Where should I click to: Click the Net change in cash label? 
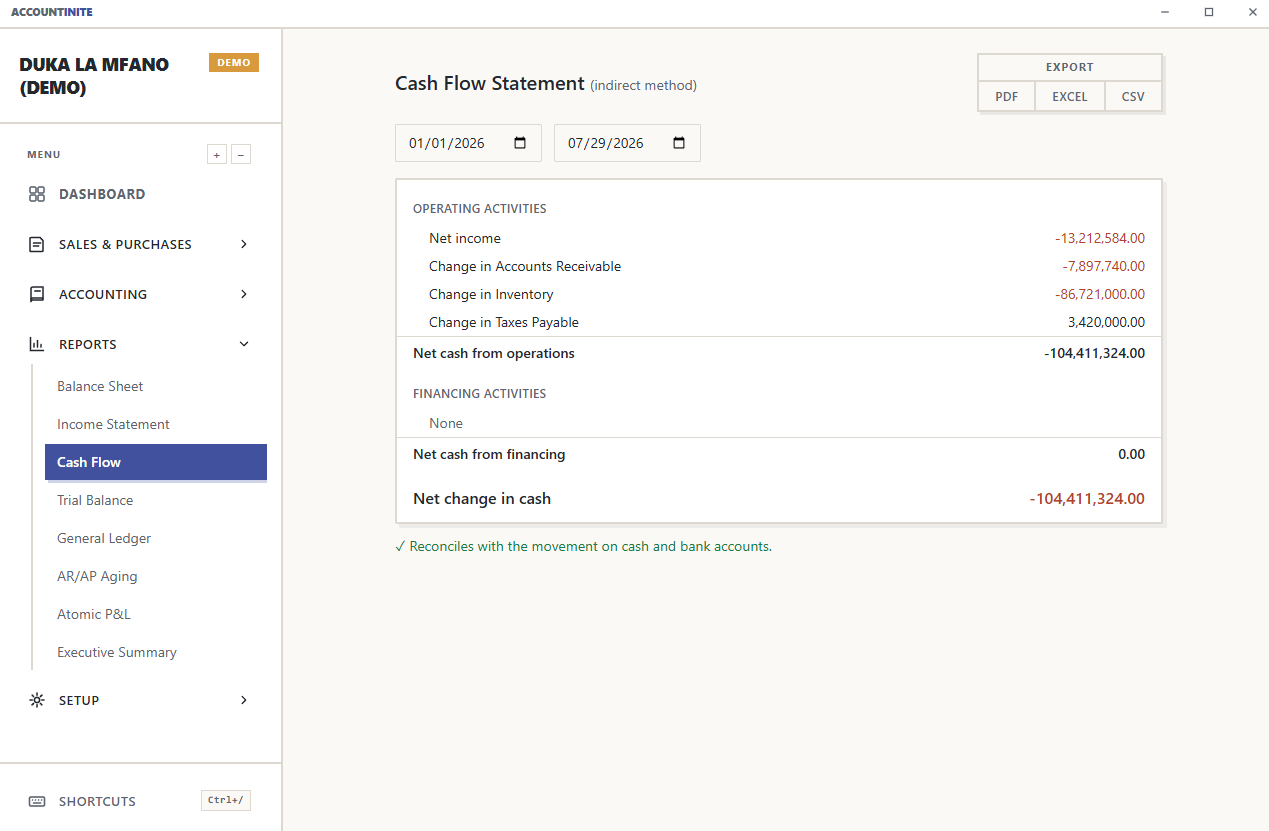(482, 498)
